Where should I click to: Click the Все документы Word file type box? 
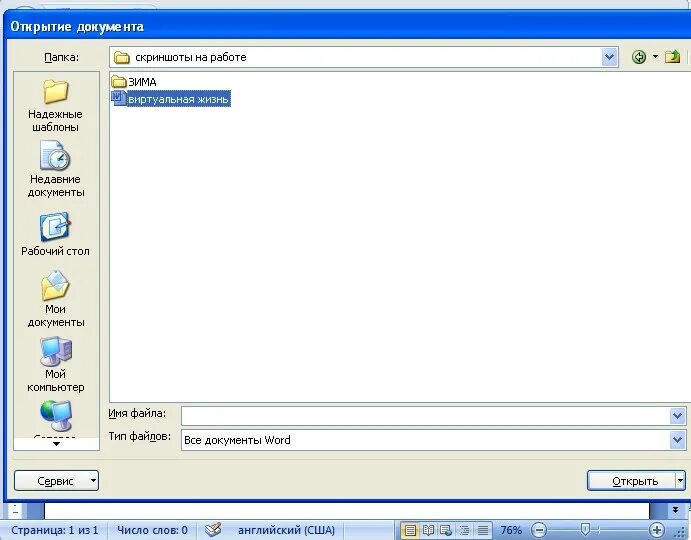click(x=426, y=439)
